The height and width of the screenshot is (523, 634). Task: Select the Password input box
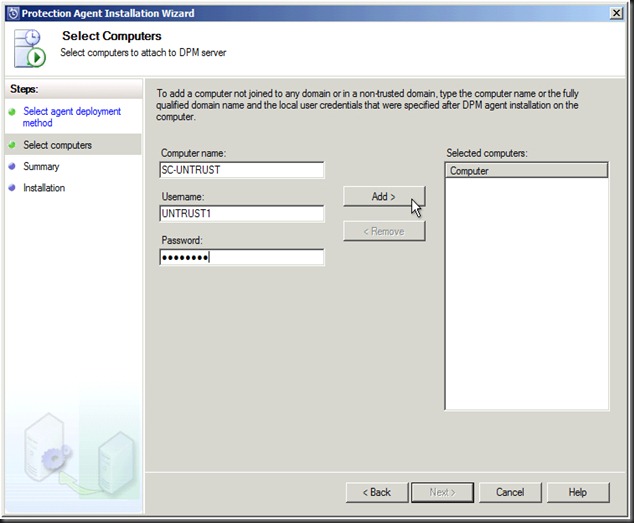click(242, 257)
